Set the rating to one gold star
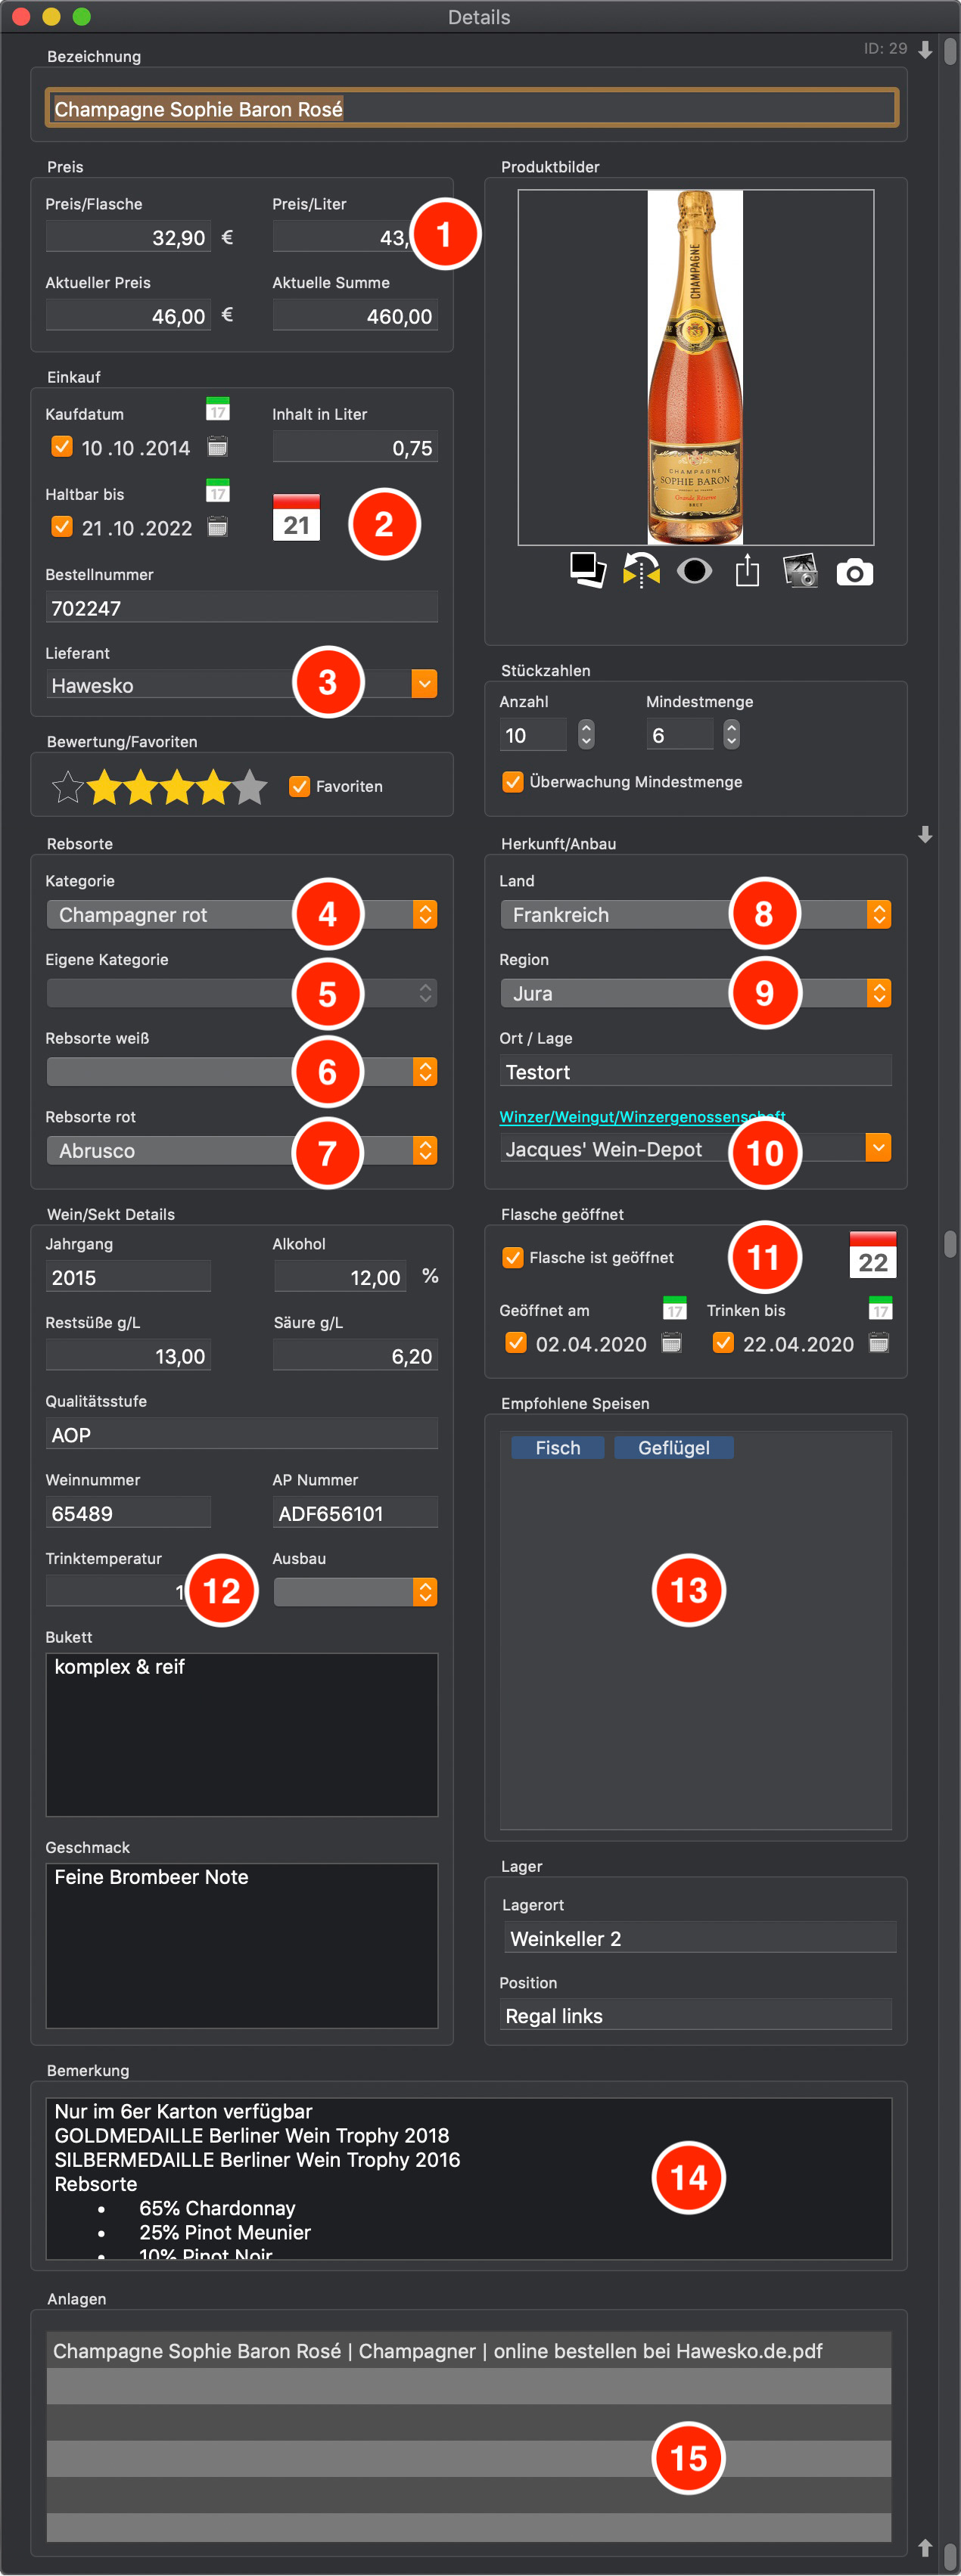This screenshot has height=2576, width=961. point(104,787)
